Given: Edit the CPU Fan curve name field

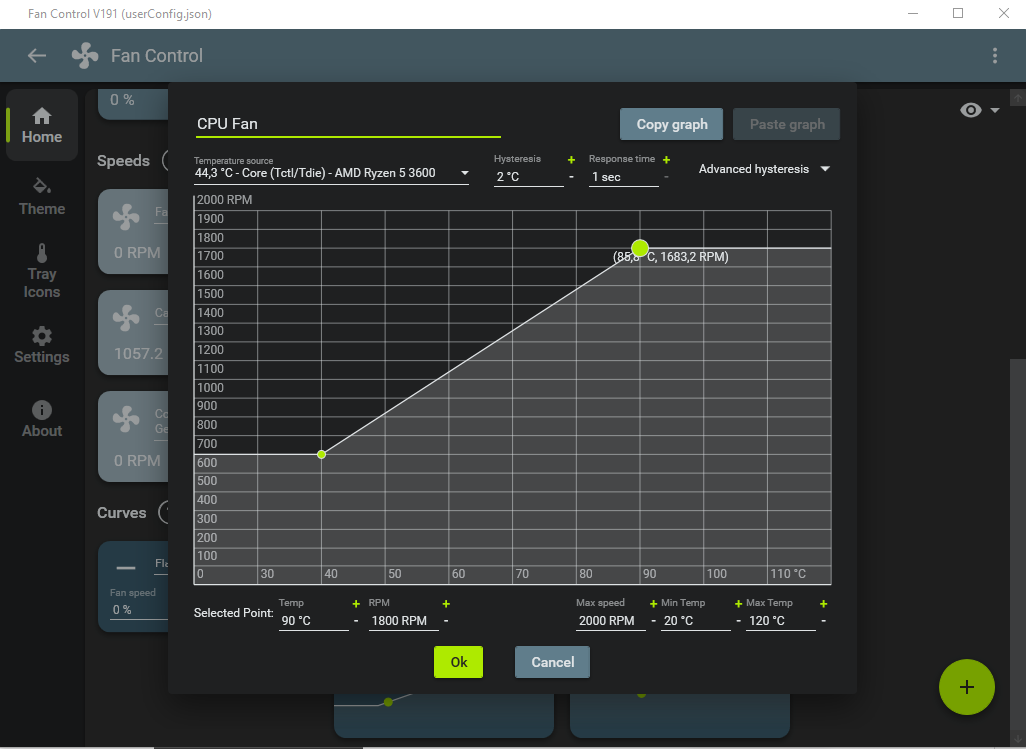Looking at the screenshot, I should (x=348, y=124).
